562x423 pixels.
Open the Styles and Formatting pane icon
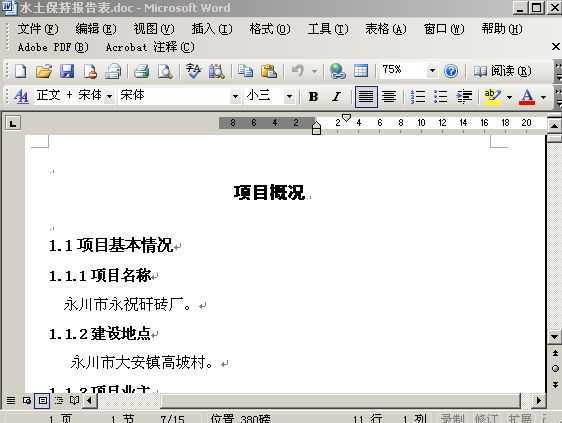coord(21,96)
